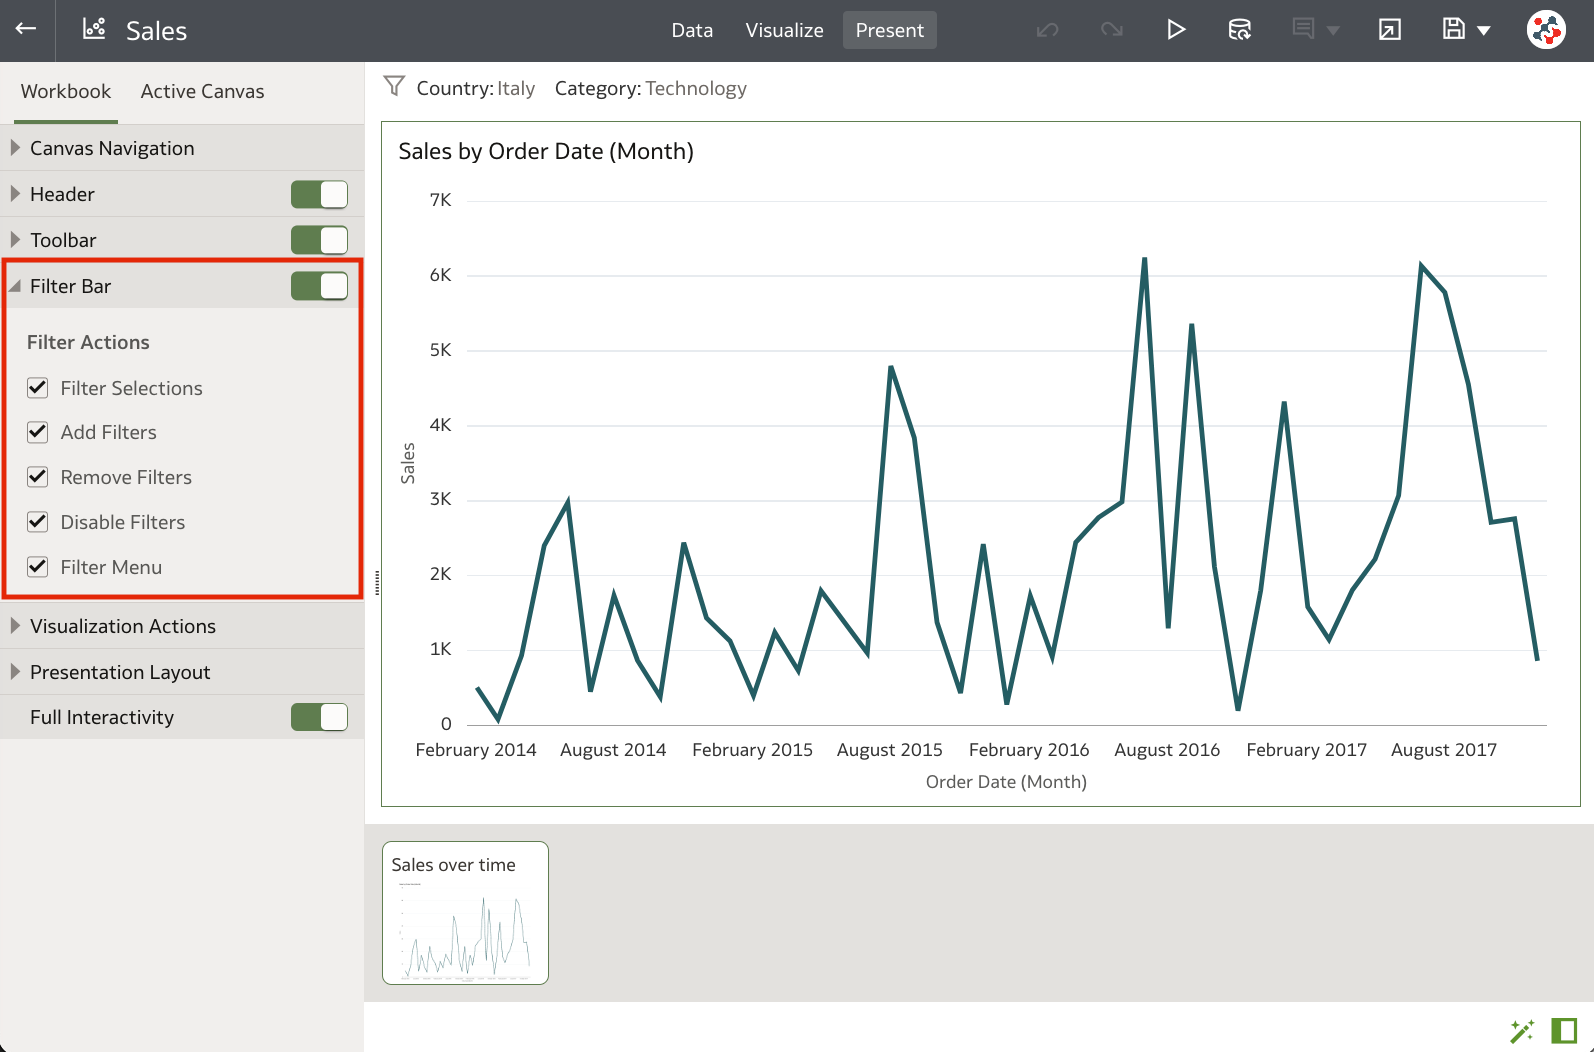Screen dimensions: 1594x1052
Task: Expand the Header section arrow
Action: (x=15, y=194)
